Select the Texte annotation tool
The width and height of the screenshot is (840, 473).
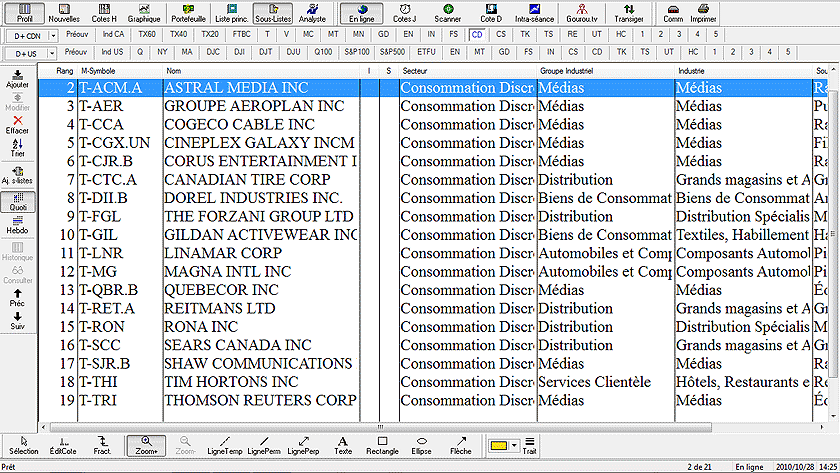coord(343,446)
